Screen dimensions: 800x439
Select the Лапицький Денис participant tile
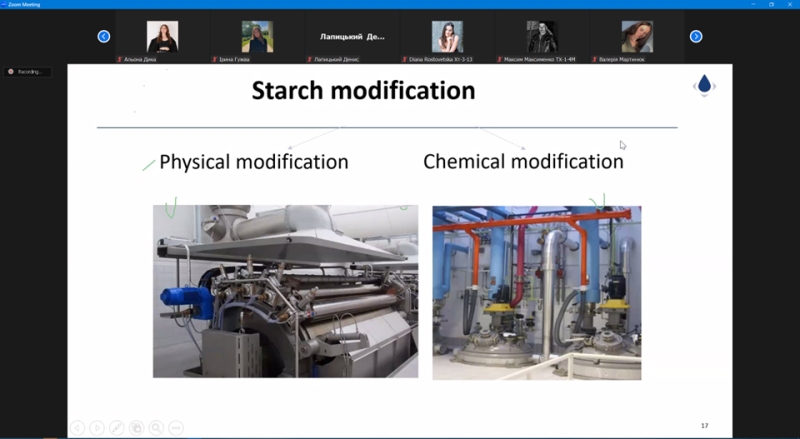coord(352,37)
